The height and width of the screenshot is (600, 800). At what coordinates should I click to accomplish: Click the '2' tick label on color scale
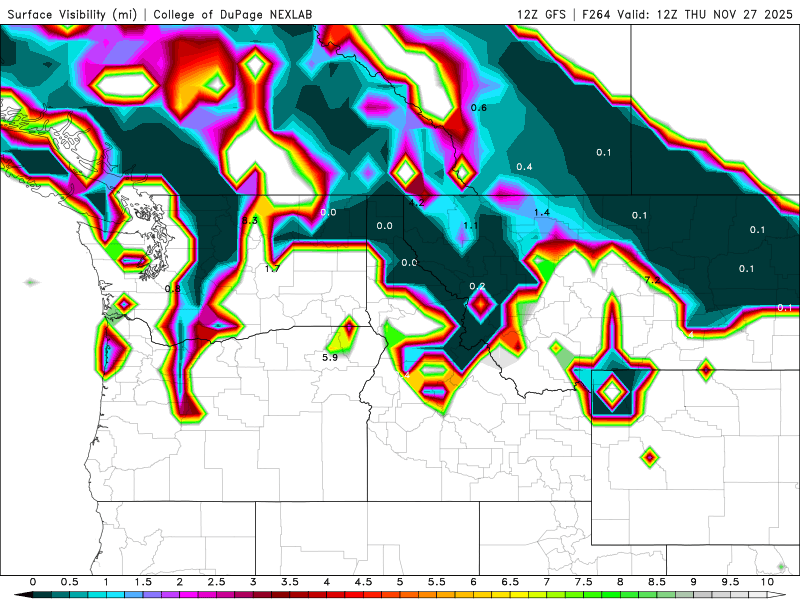[180, 582]
